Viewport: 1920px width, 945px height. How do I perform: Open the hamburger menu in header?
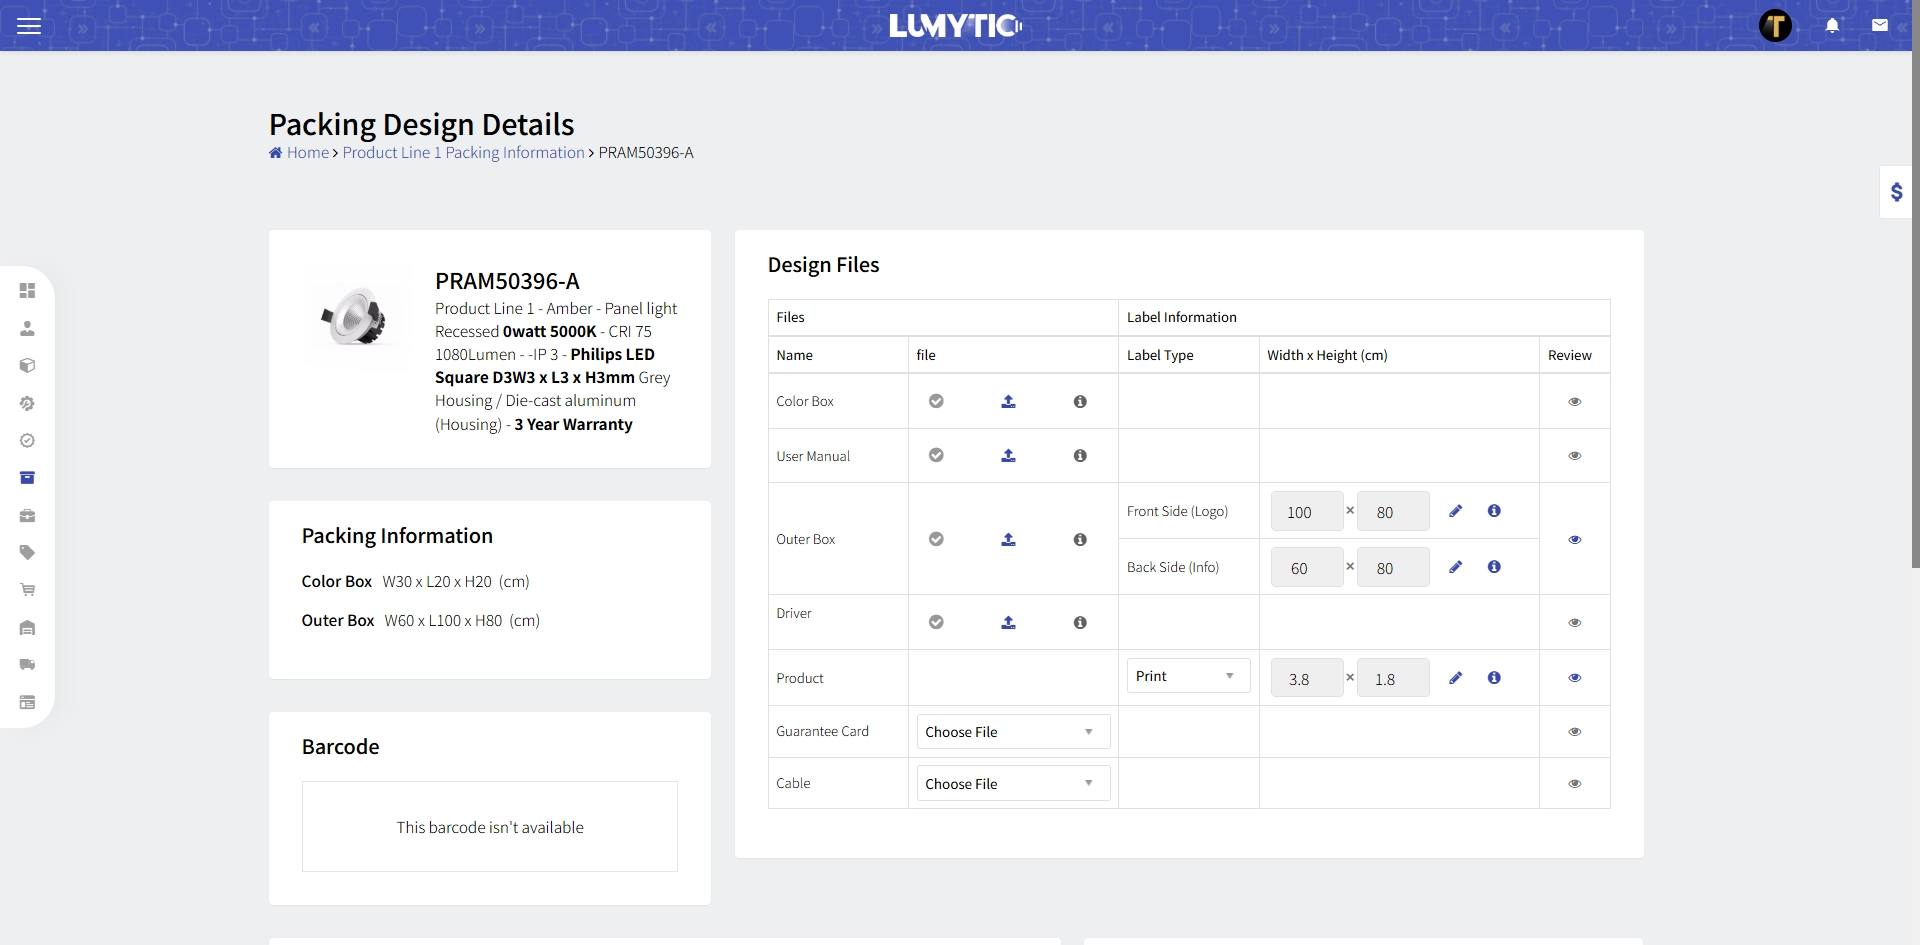click(29, 26)
